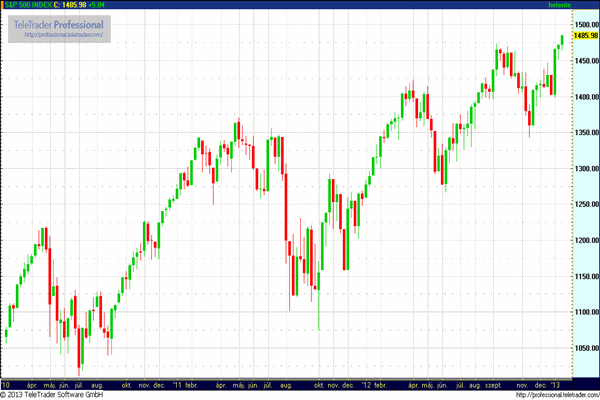Click the latest green candle at chart's right edge
The height and width of the screenshot is (400, 600).
tap(562, 40)
